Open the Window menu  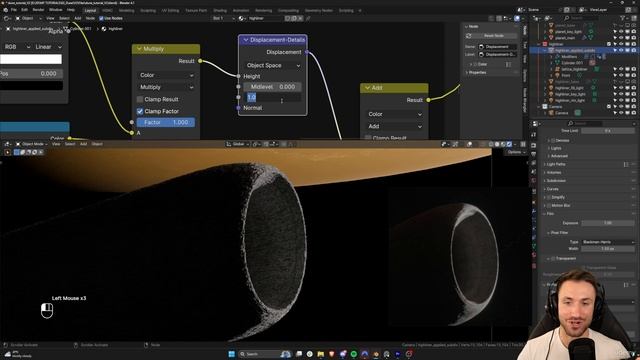click(x=56, y=10)
